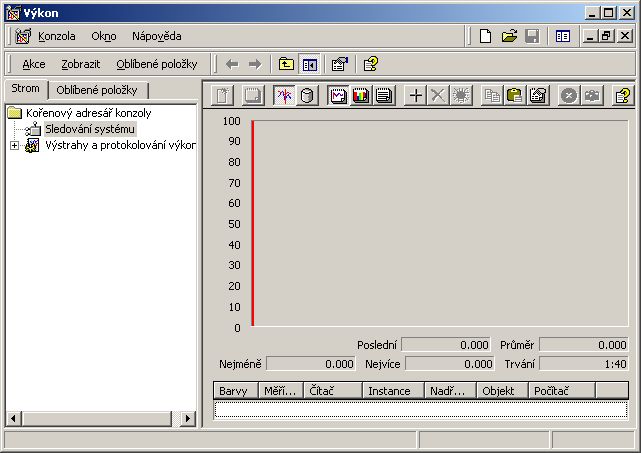This screenshot has height=453, width=641.
Task: Click the Back arrow icon
Action: pos(232,64)
